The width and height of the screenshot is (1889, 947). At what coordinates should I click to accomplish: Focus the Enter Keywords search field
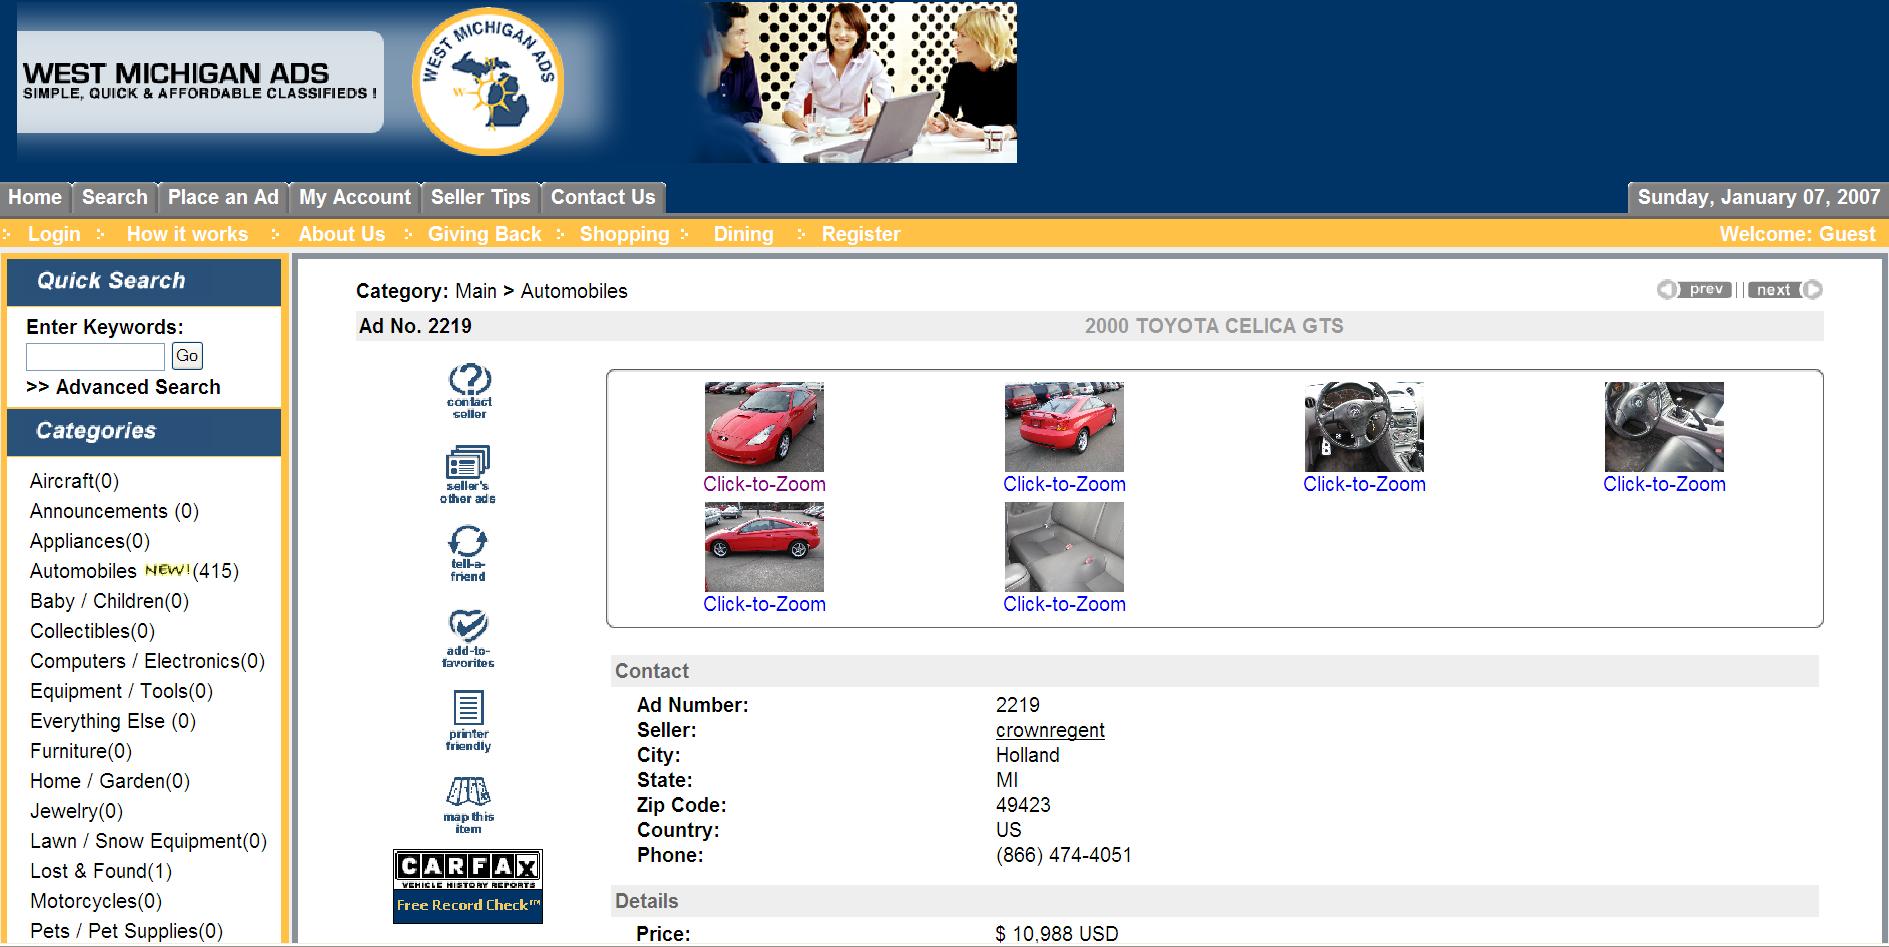(95, 356)
